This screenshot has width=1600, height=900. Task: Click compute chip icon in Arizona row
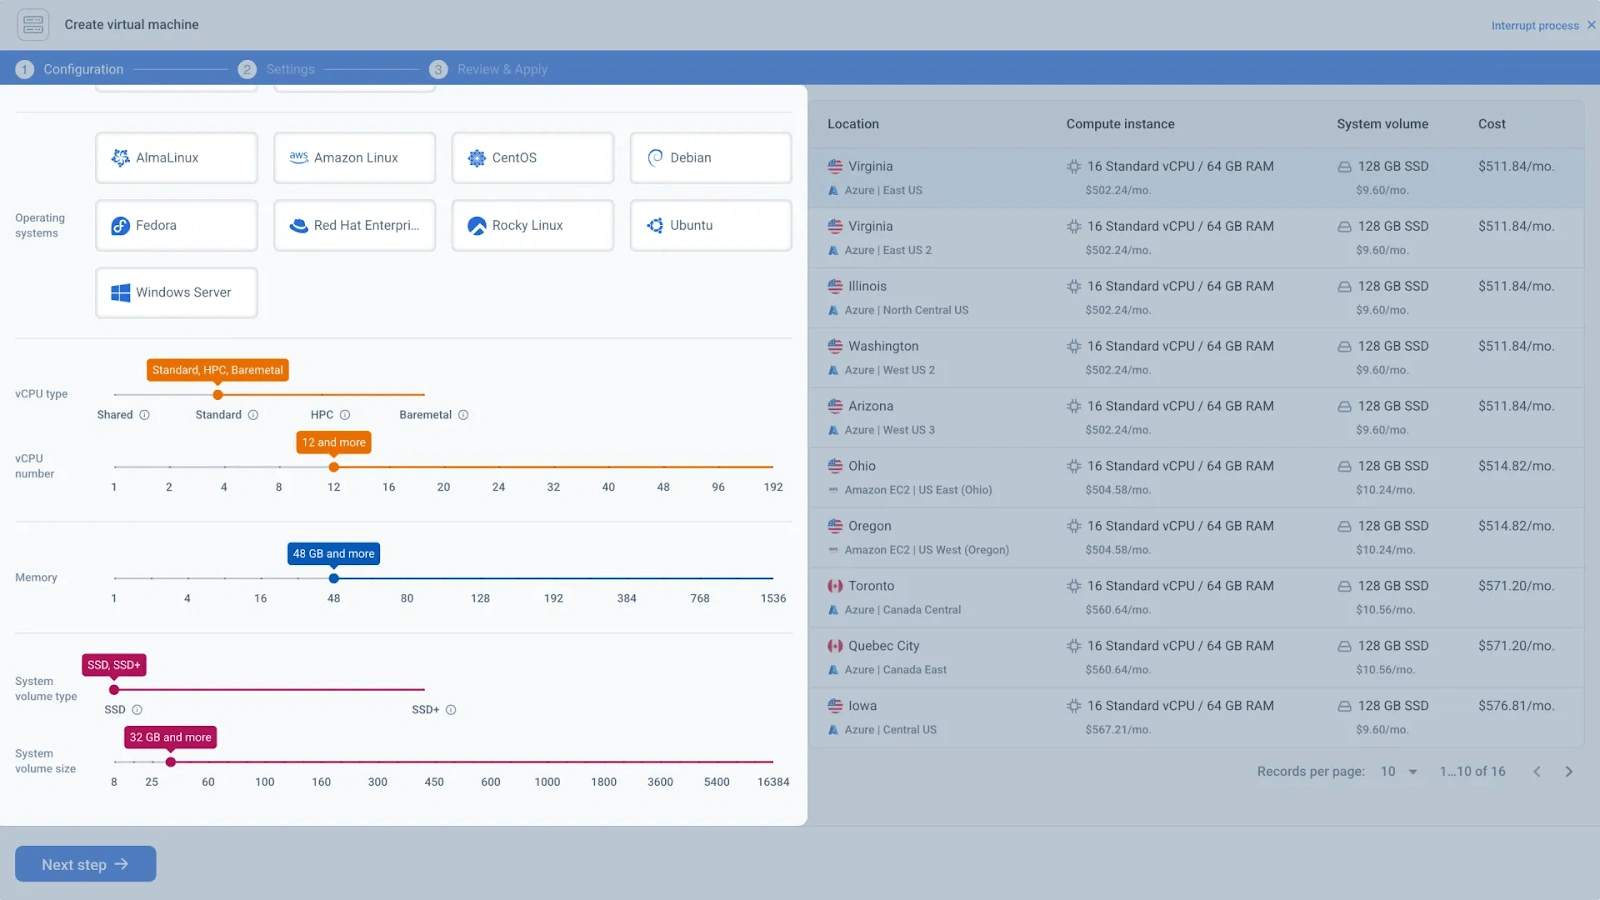click(x=1074, y=406)
